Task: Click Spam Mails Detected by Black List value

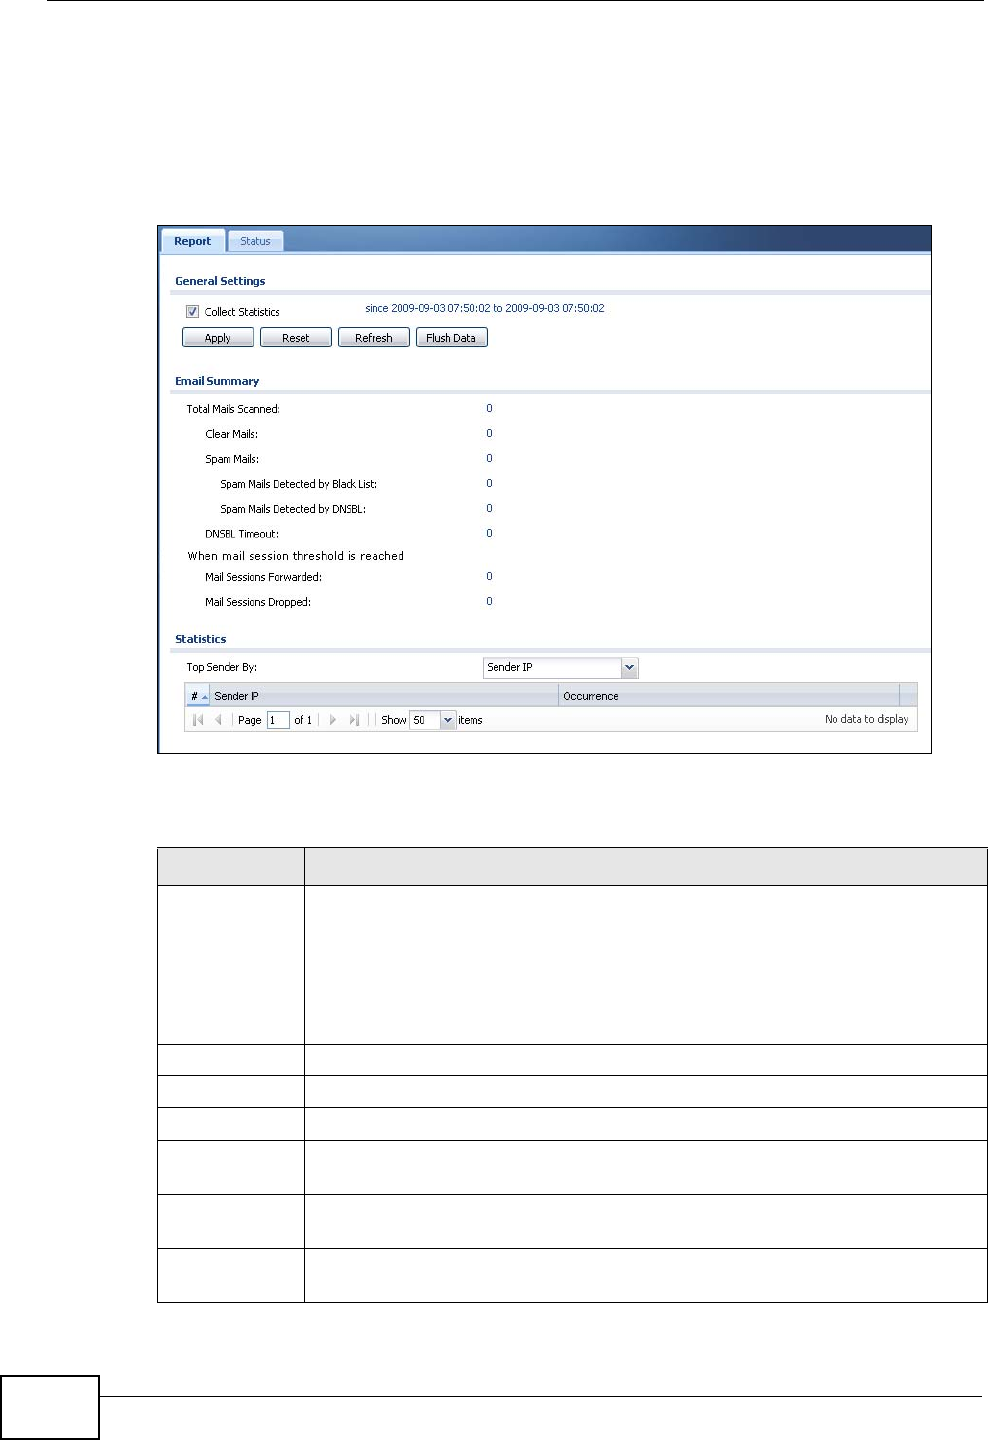Action: point(489,483)
